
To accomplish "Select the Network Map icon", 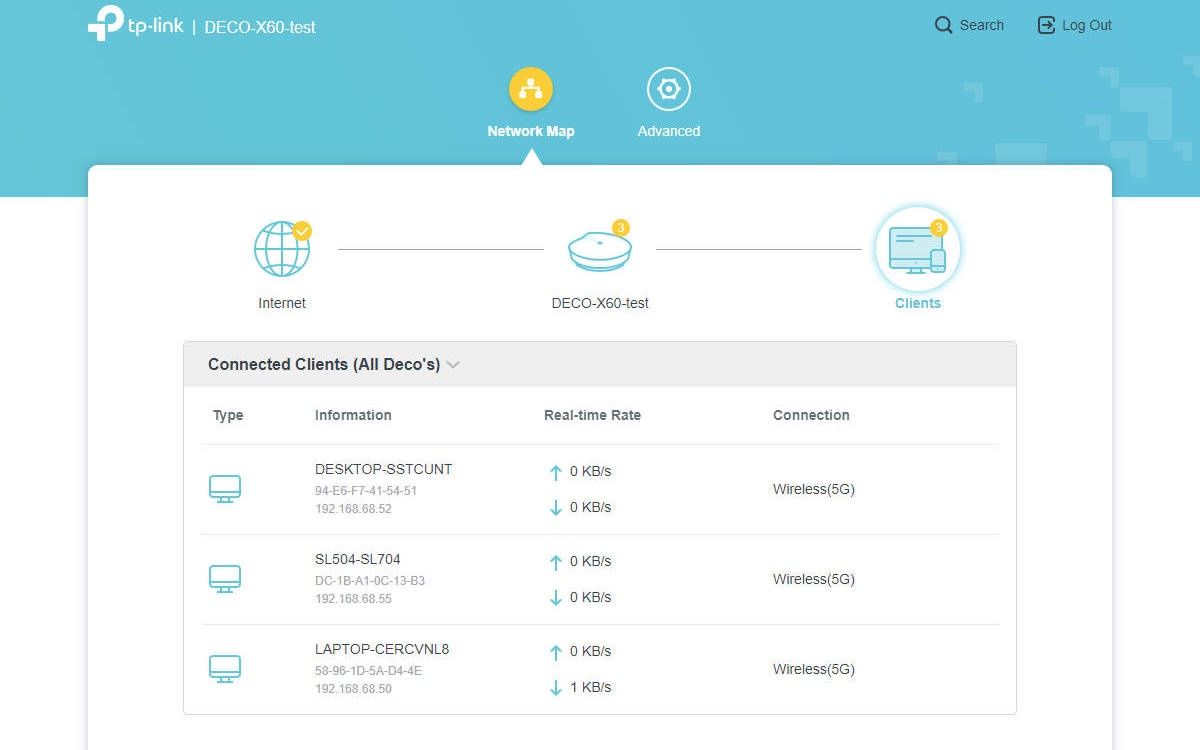I will point(531,89).
